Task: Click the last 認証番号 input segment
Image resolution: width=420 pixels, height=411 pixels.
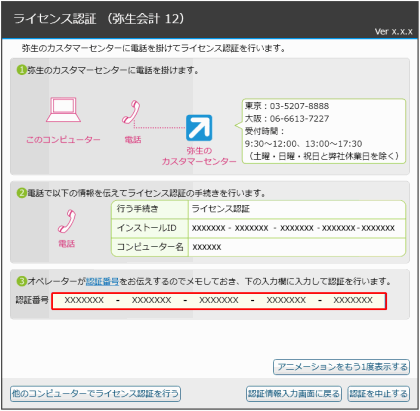Action: click(x=353, y=300)
